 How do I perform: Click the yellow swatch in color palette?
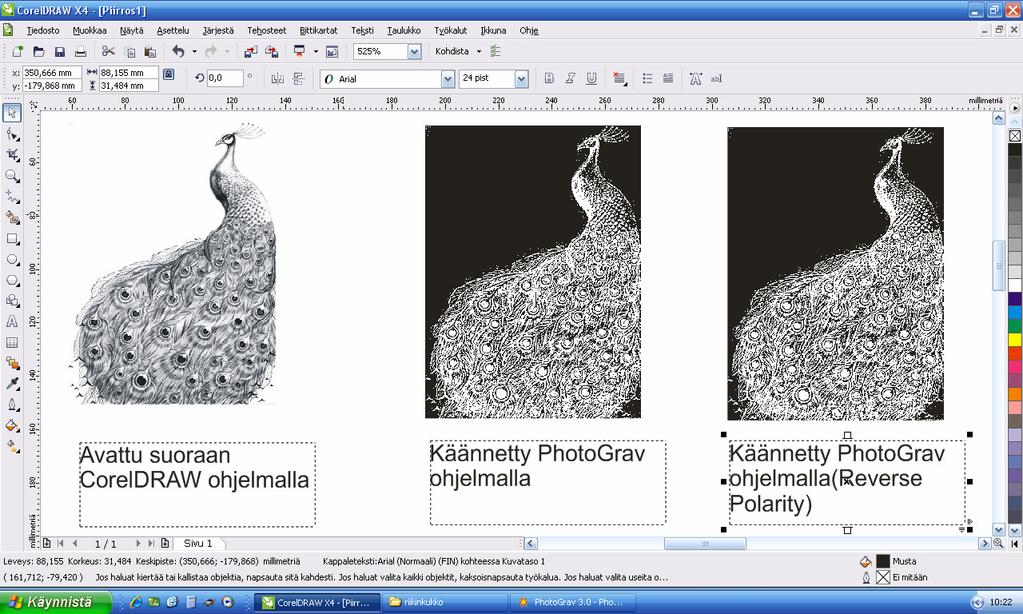coord(1015,339)
